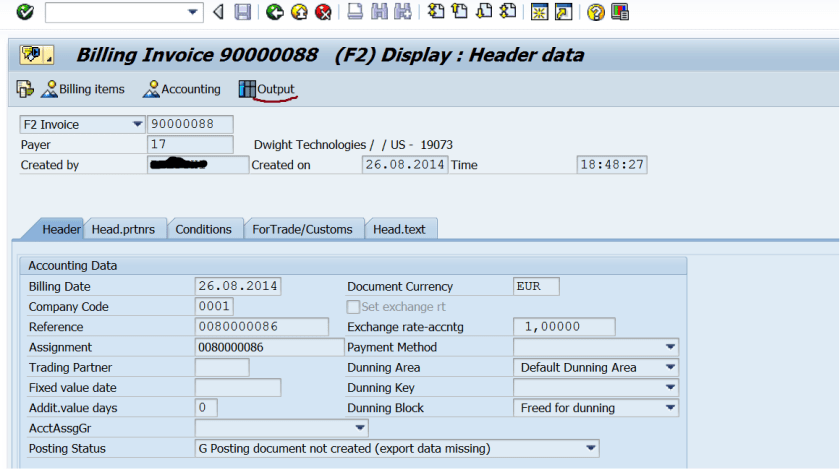This screenshot has height=470, width=840.
Task: Click the Reference field 0080000086
Action: pyautogui.click(x=262, y=327)
